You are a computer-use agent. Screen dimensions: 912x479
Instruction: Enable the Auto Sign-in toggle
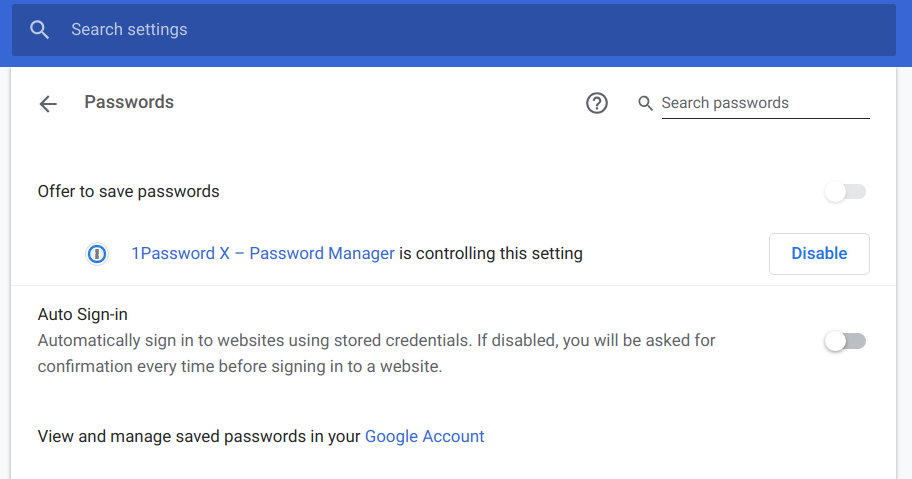pyautogui.click(x=845, y=342)
